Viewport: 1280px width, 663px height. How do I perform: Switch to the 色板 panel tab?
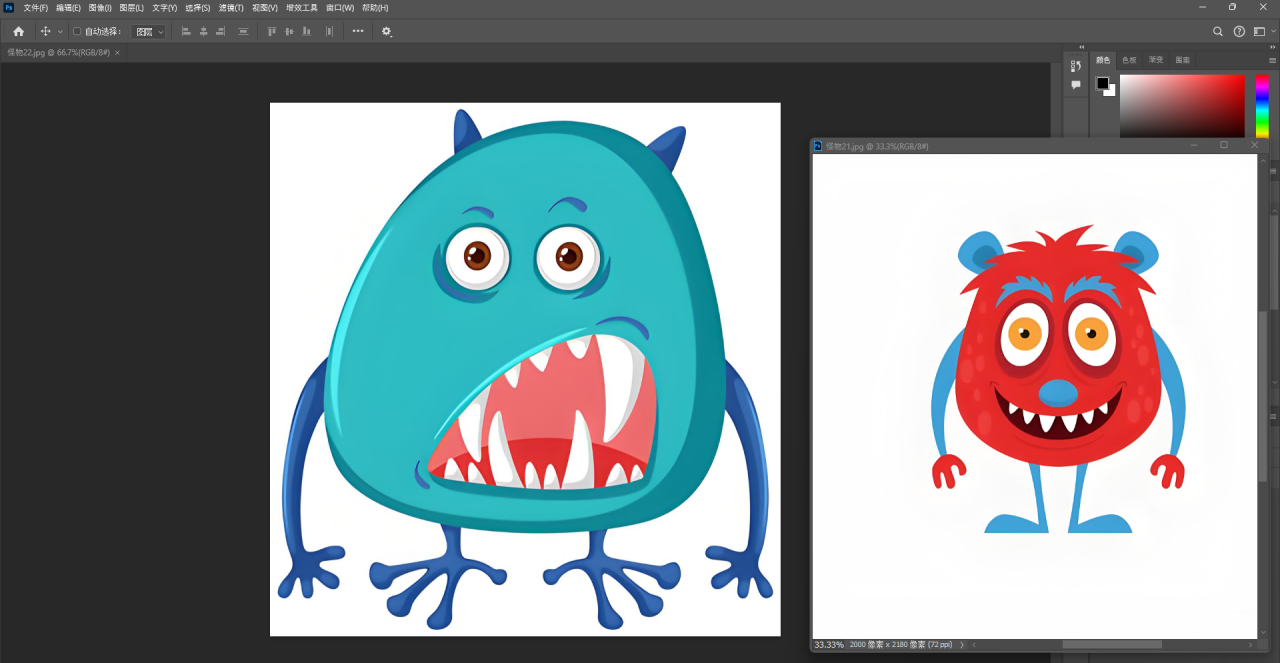[x=1129, y=60]
